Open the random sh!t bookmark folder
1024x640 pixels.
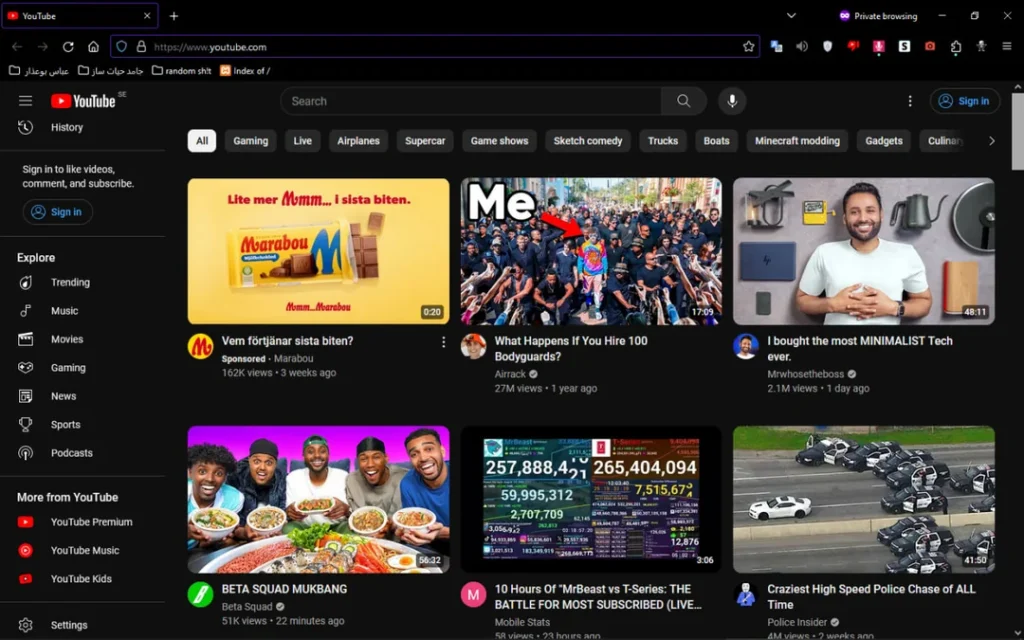[x=182, y=71]
